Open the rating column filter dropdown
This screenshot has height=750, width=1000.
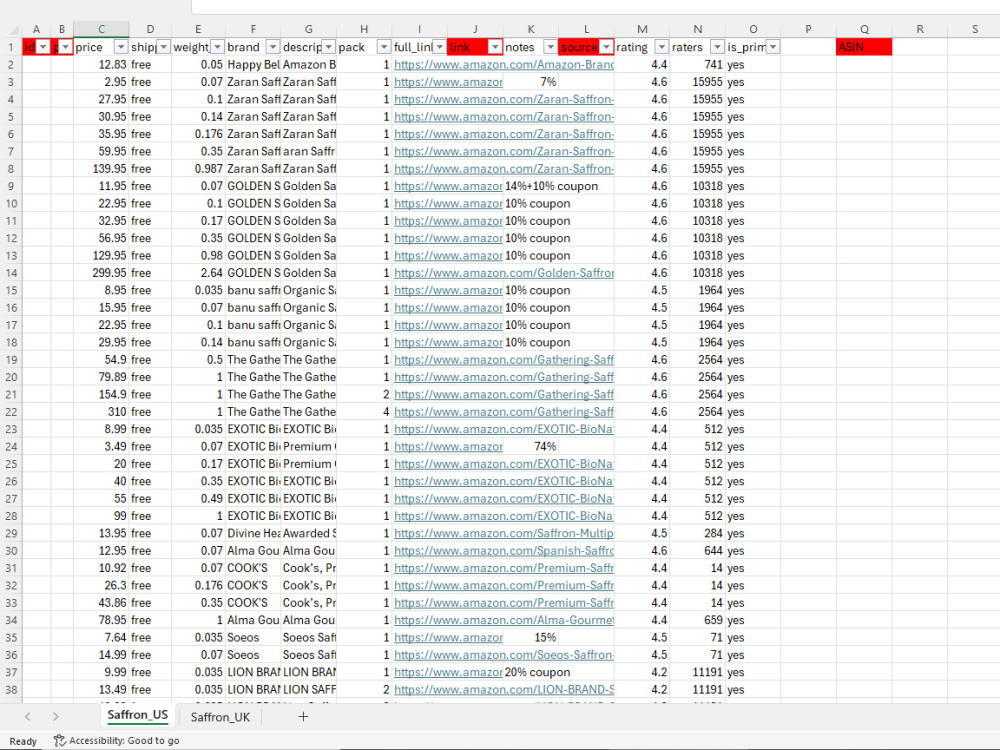[662, 47]
